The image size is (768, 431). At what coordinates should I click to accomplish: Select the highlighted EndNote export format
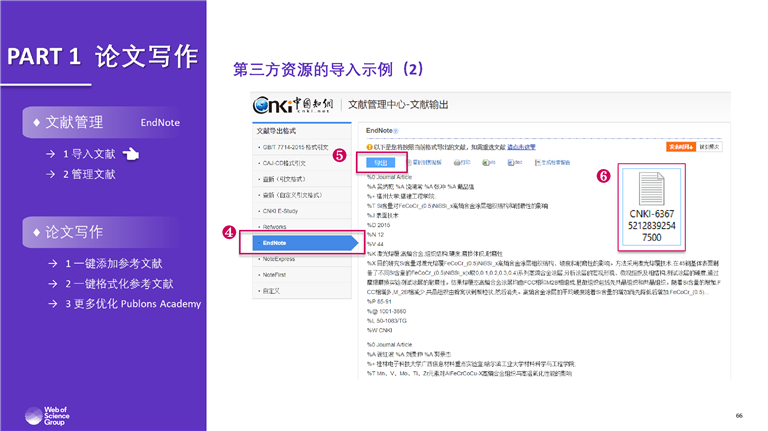(305, 243)
